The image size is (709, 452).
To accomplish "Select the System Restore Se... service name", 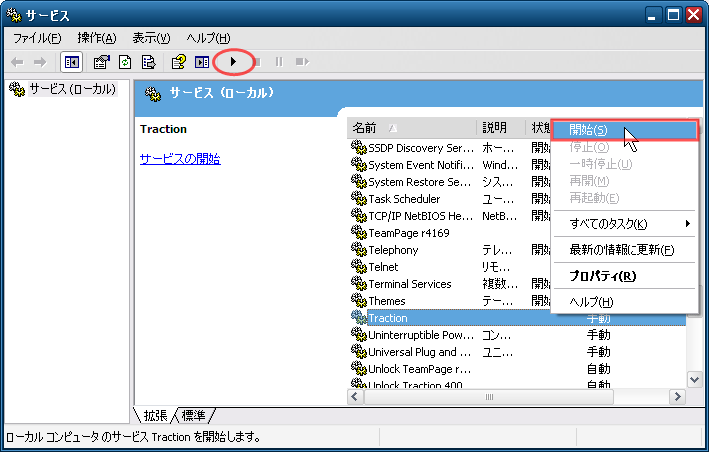I will pos(419,182).
